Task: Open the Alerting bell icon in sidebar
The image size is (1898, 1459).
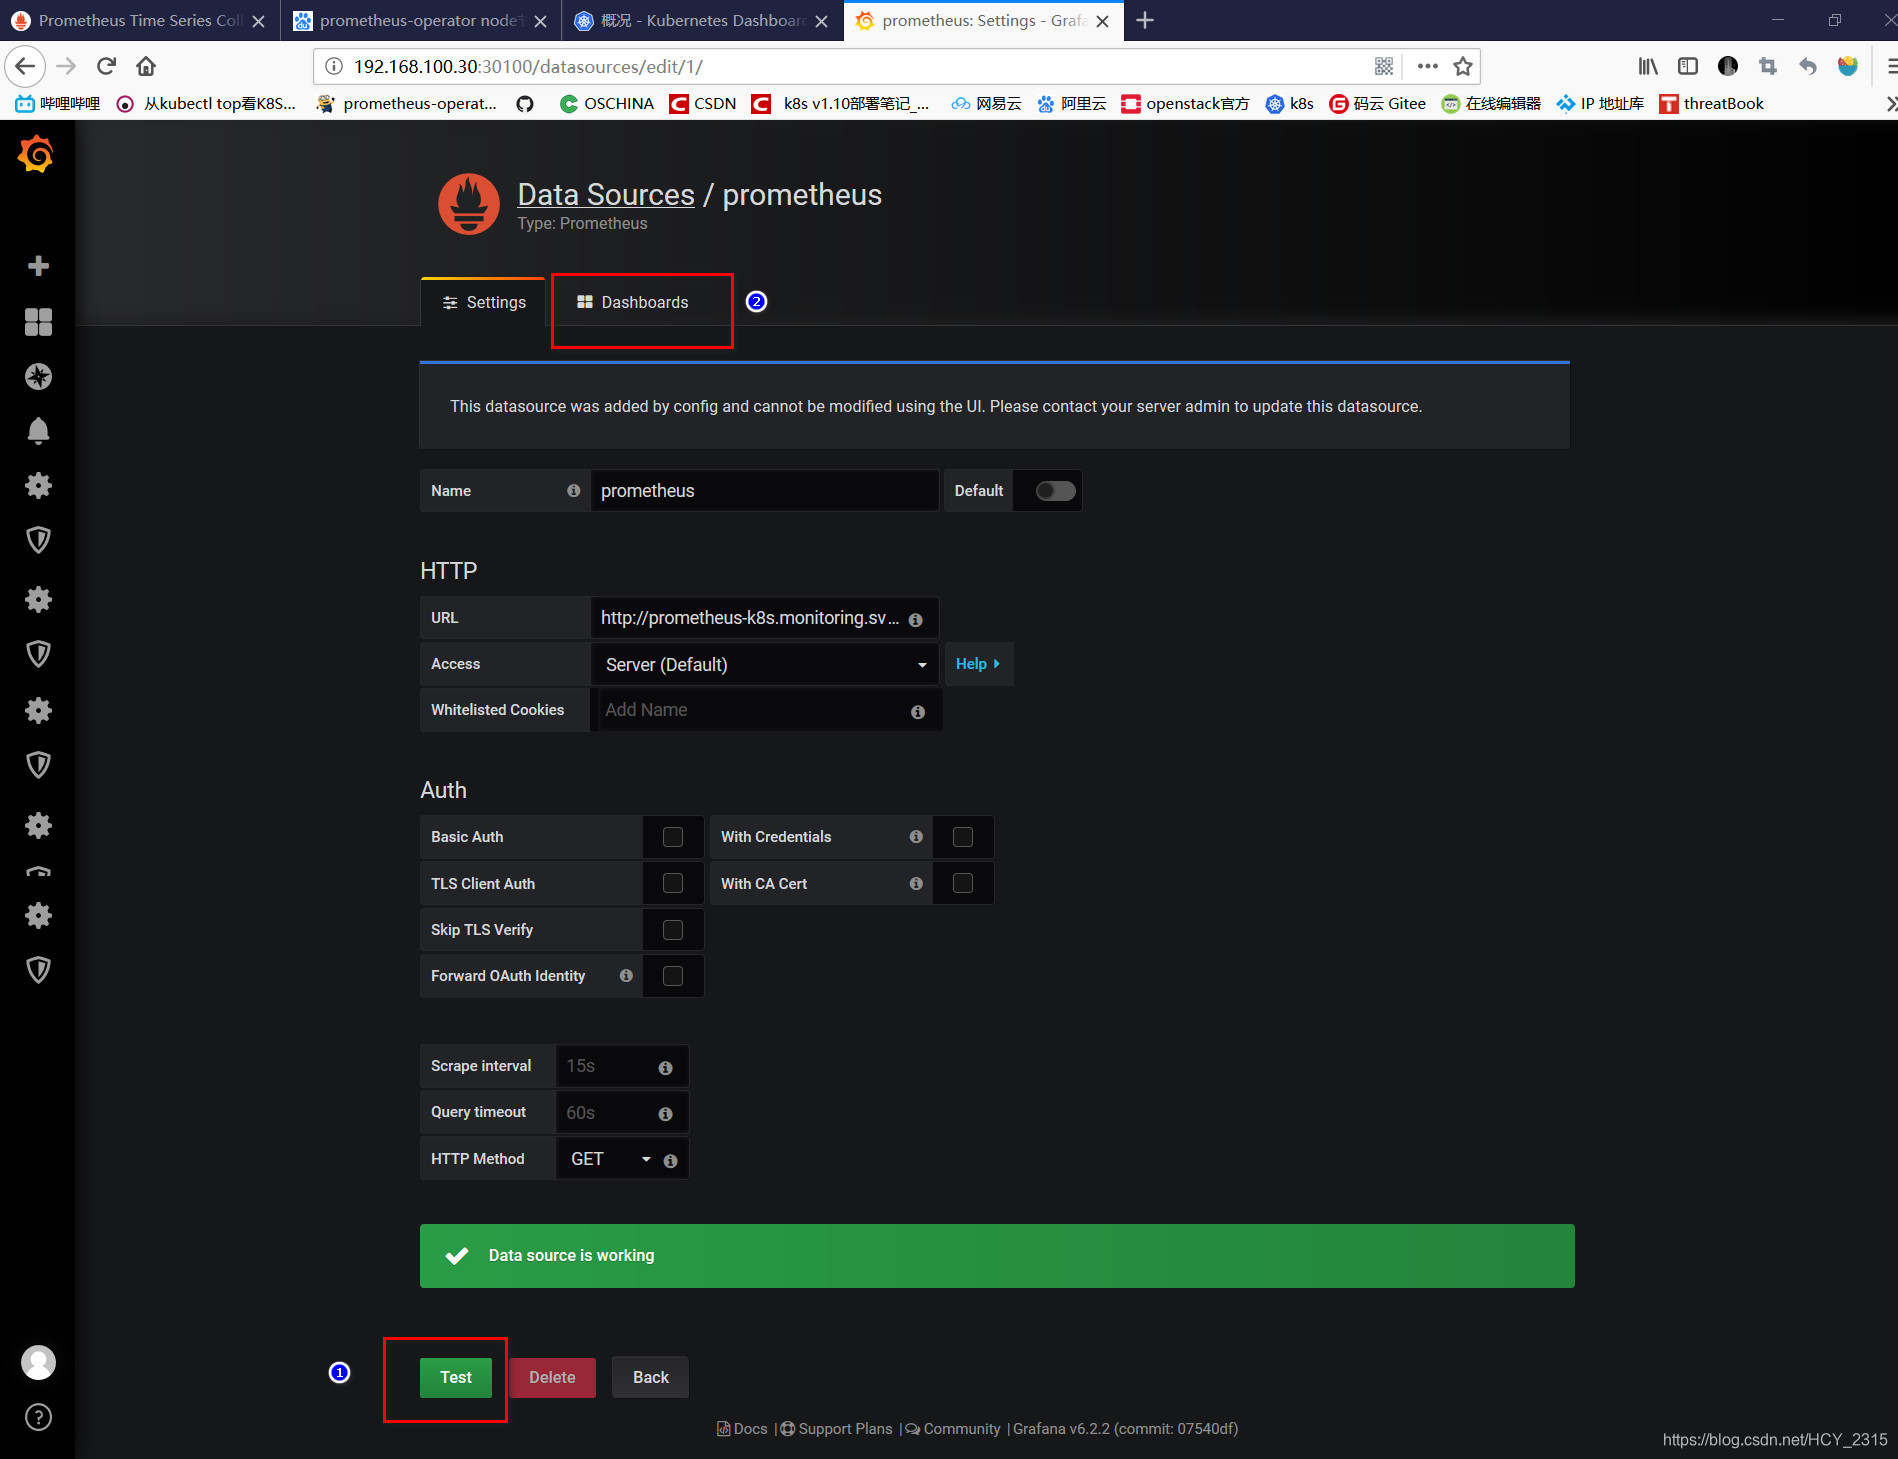Action: pos(38,431)
